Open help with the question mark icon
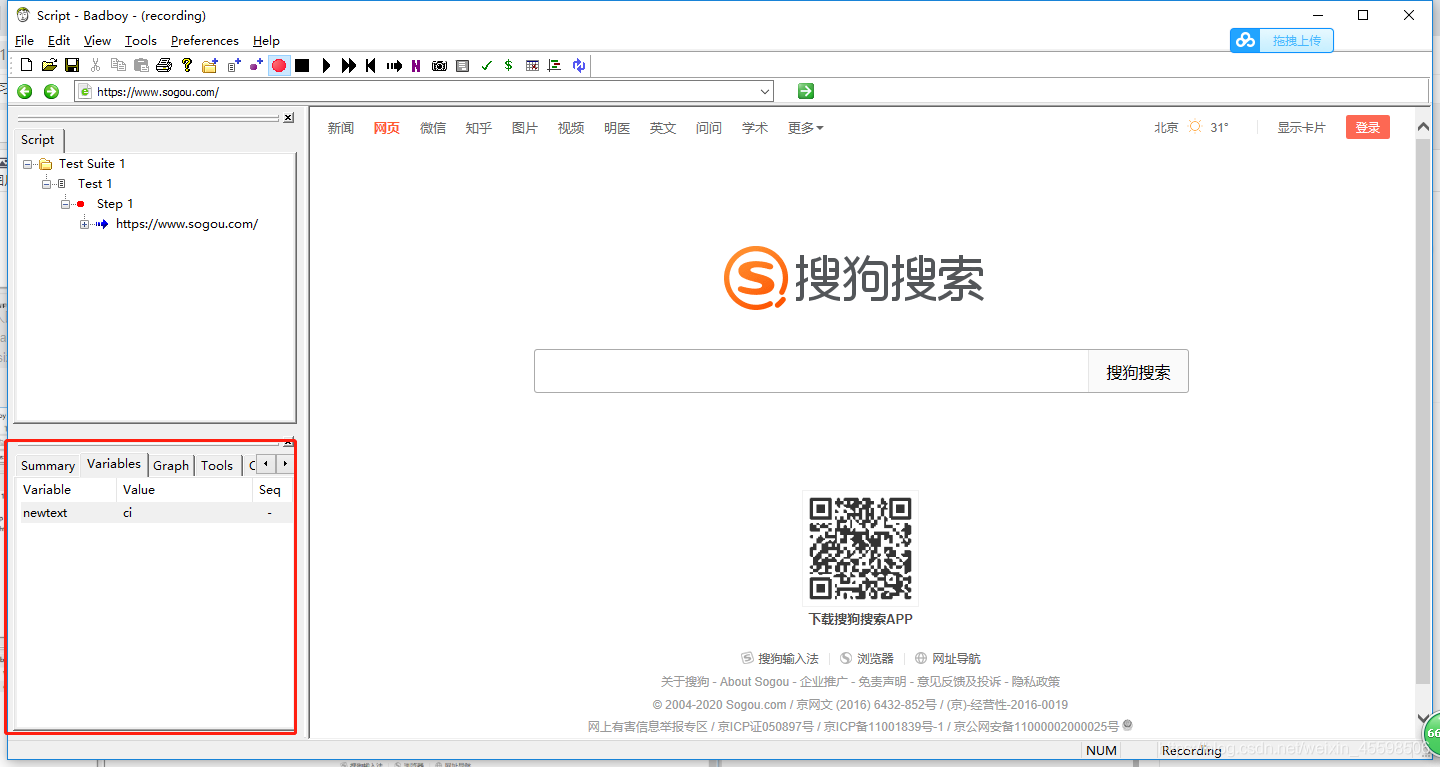This screenshot has width=1440, height=767. [187, 65]
